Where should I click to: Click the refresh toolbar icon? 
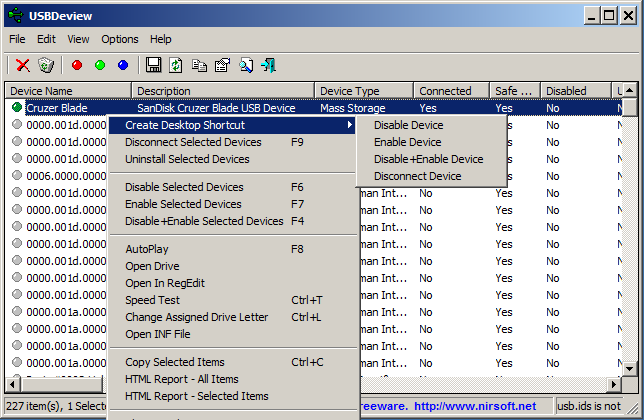point(176,65)
